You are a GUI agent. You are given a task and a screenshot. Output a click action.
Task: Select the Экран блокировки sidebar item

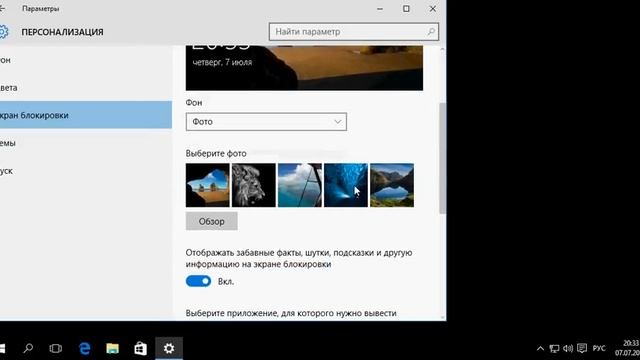click(86, 115)
